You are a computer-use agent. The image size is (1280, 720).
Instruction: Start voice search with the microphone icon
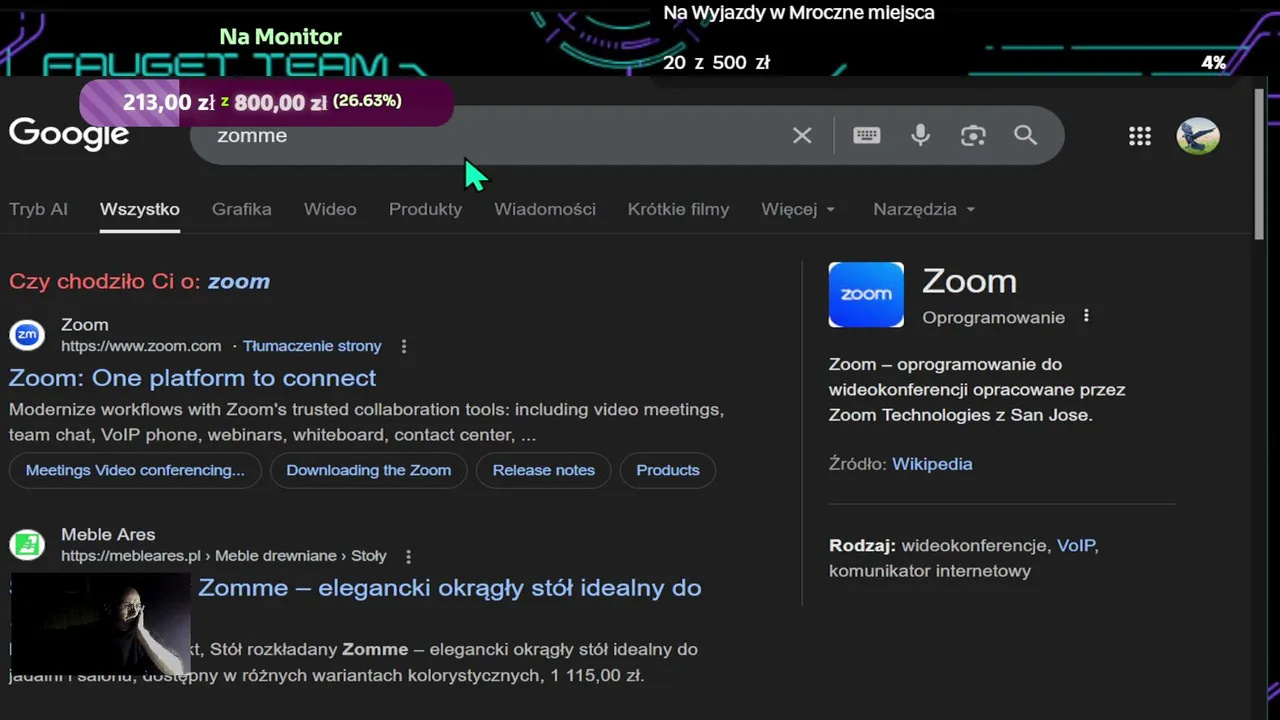(x=921, y=135)
